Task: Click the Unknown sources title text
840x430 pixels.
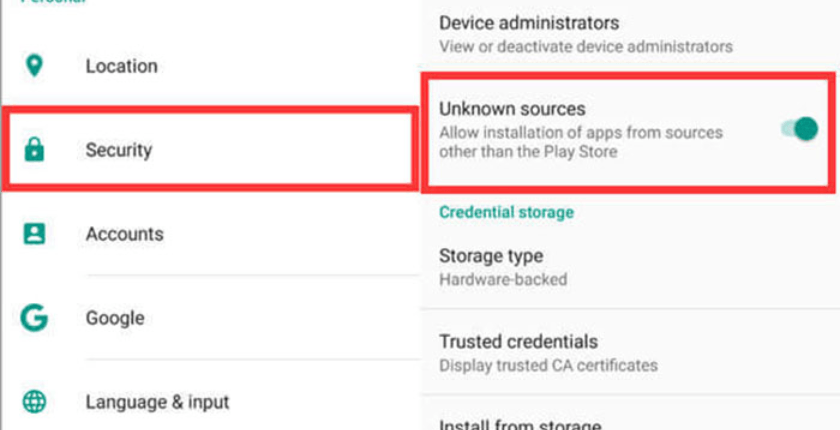Action: coord(512,109)
